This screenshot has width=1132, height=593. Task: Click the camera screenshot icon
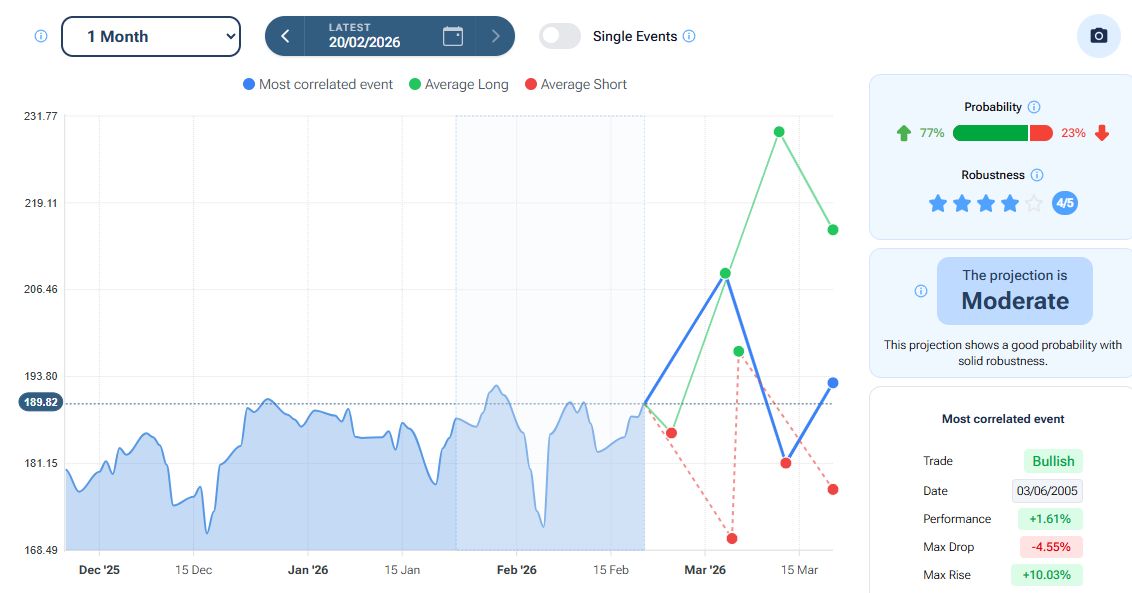[1098, 36]
